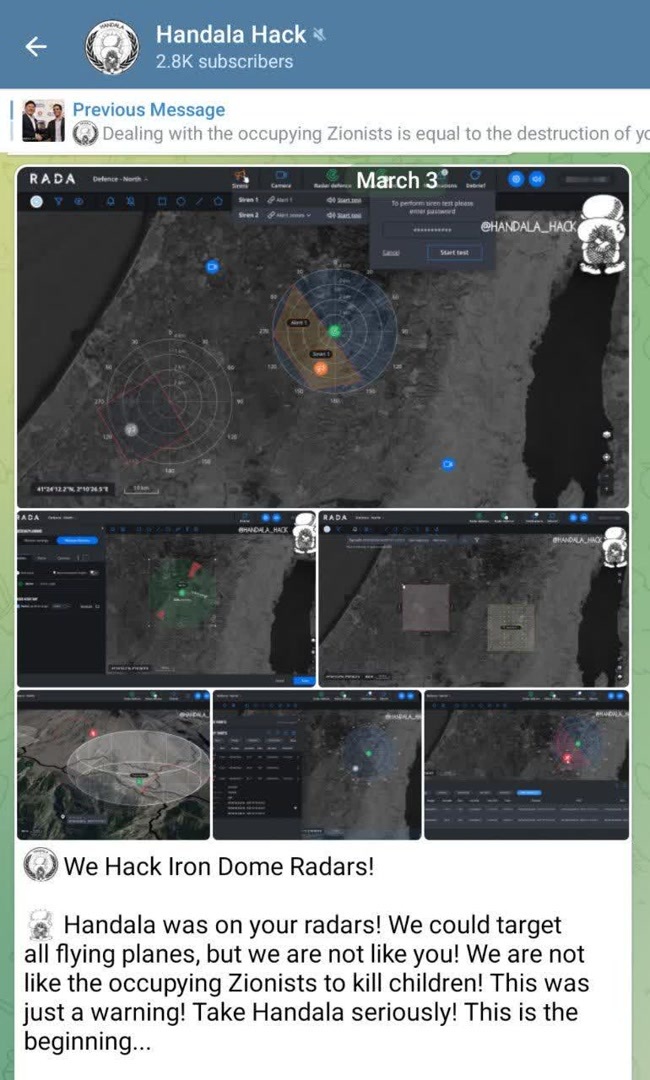This screenshot has width=650, height=1080.
Task: Select the rectangle draw tool
Action: click(162, 201)
